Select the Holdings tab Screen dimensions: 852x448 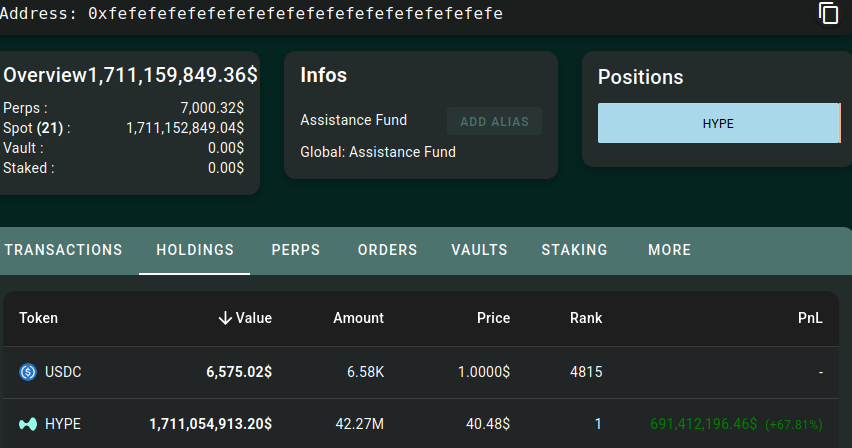coord(195,250)
